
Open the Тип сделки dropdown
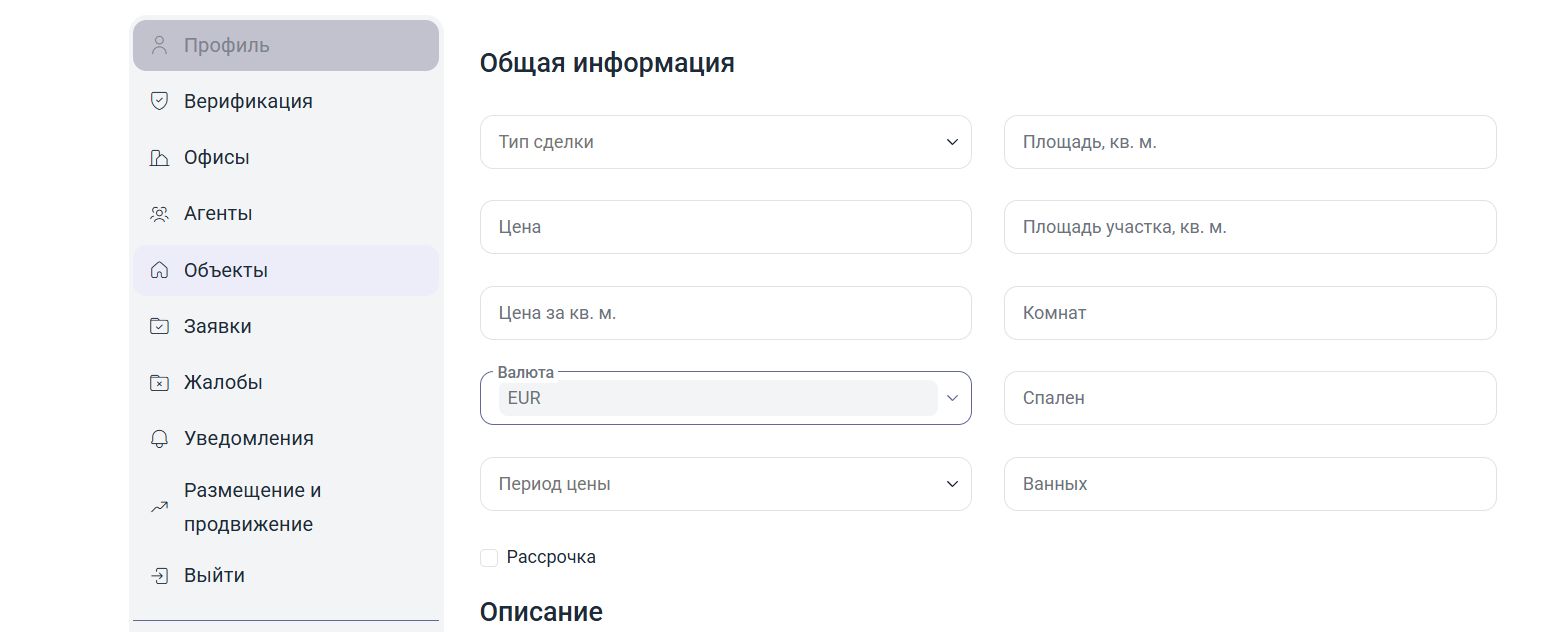(726, 142)
